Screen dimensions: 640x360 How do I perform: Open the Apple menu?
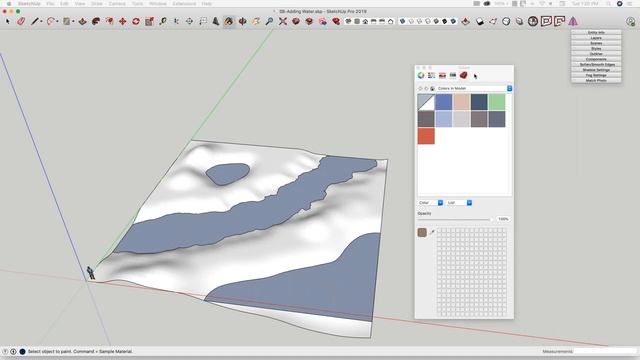9,4
